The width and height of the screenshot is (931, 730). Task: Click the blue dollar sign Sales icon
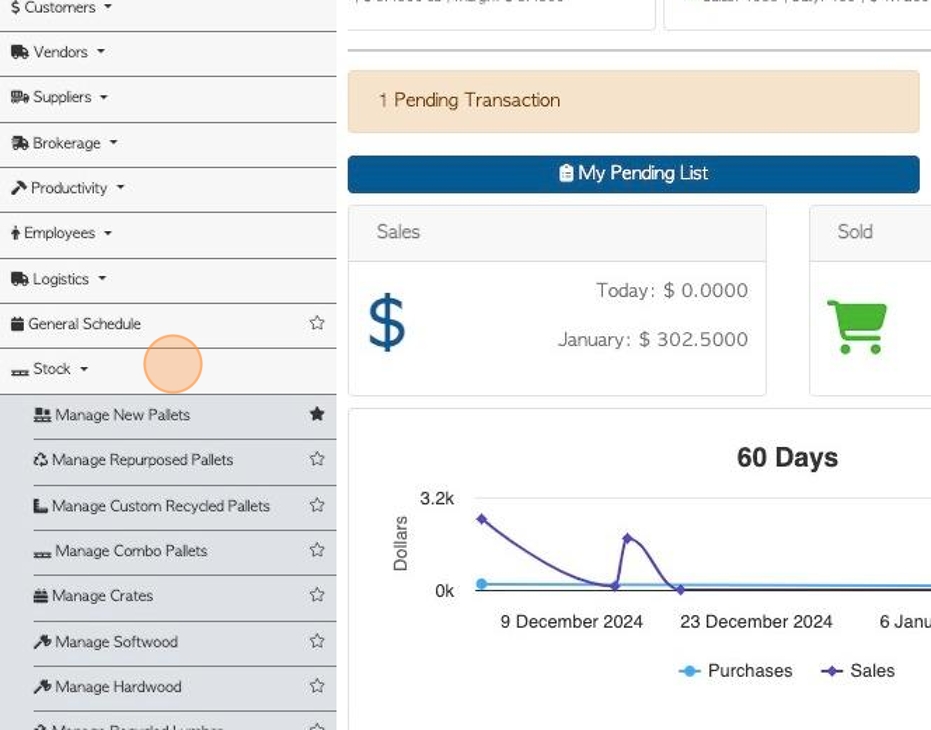pos(386,323)
